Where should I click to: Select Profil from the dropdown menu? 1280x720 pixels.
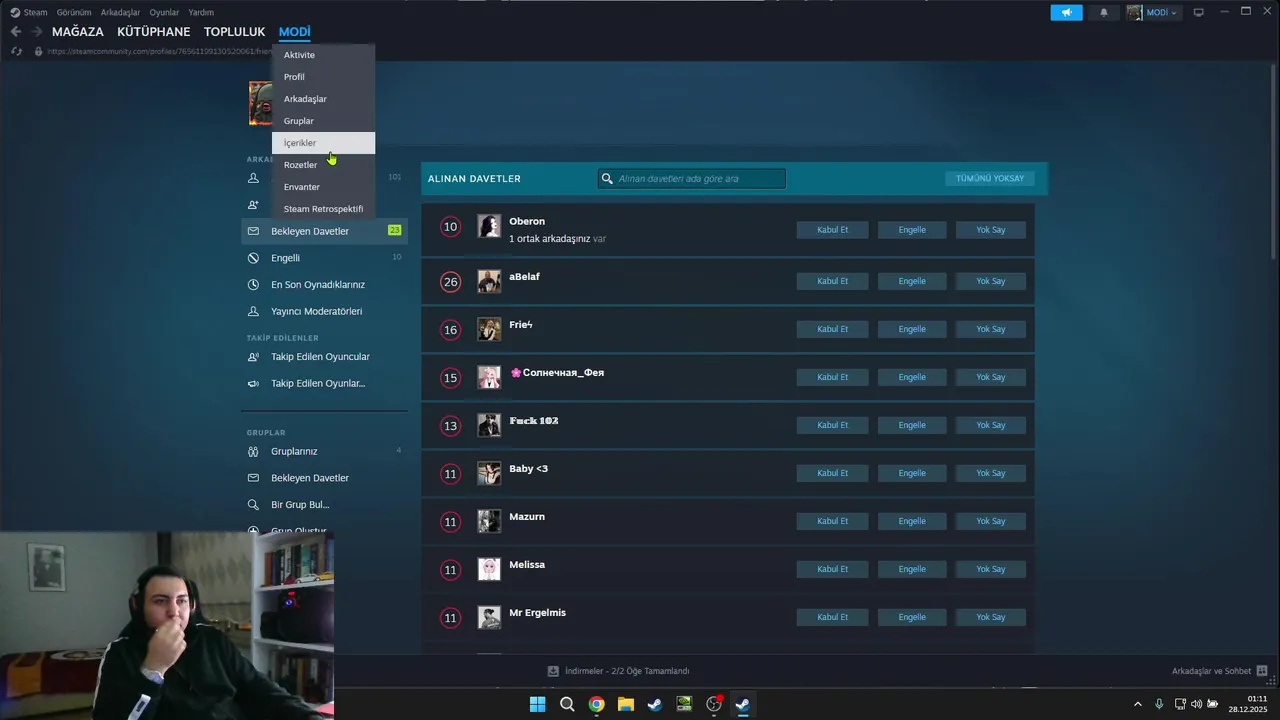(x=323, y=77)
